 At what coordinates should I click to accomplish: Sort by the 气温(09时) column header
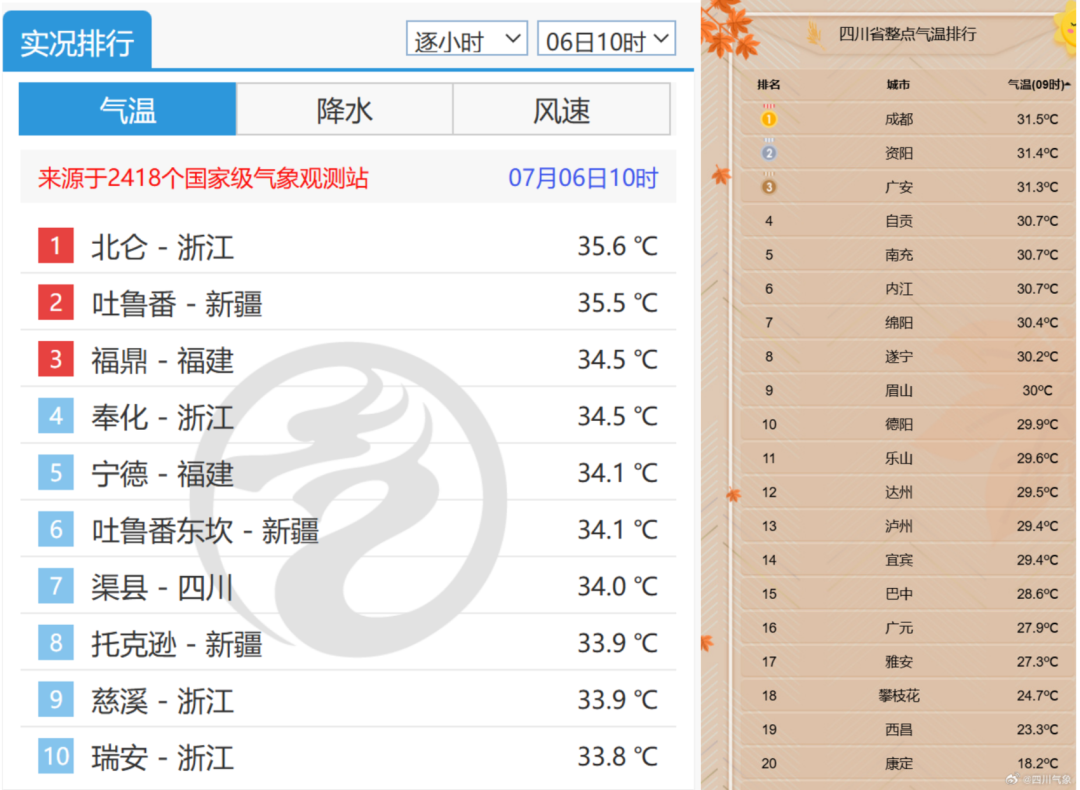point(1039,85)
